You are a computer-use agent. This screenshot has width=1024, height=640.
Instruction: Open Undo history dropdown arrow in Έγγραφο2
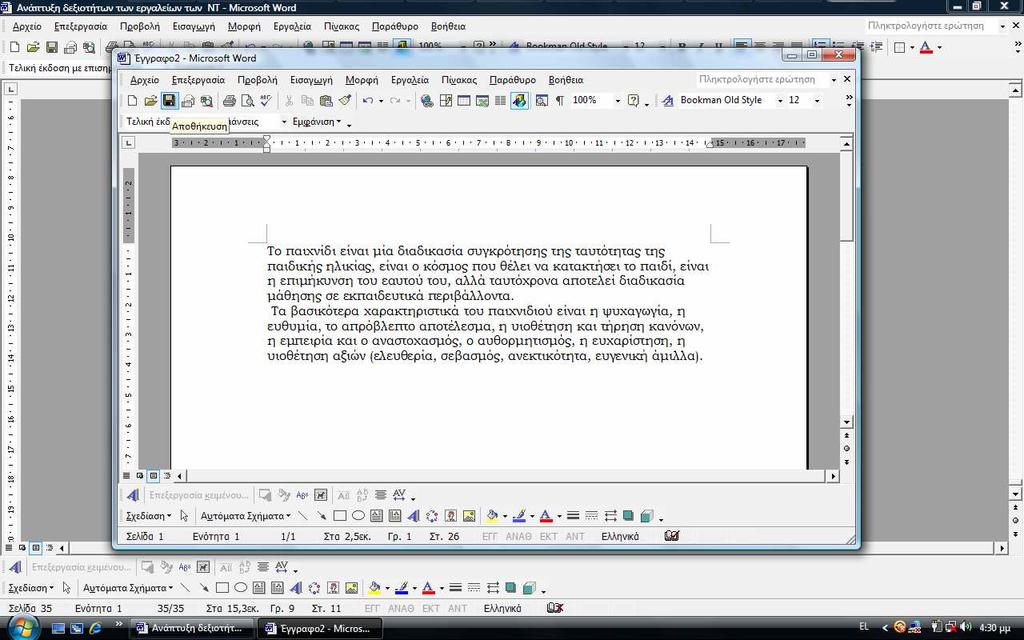click(380, 101)
